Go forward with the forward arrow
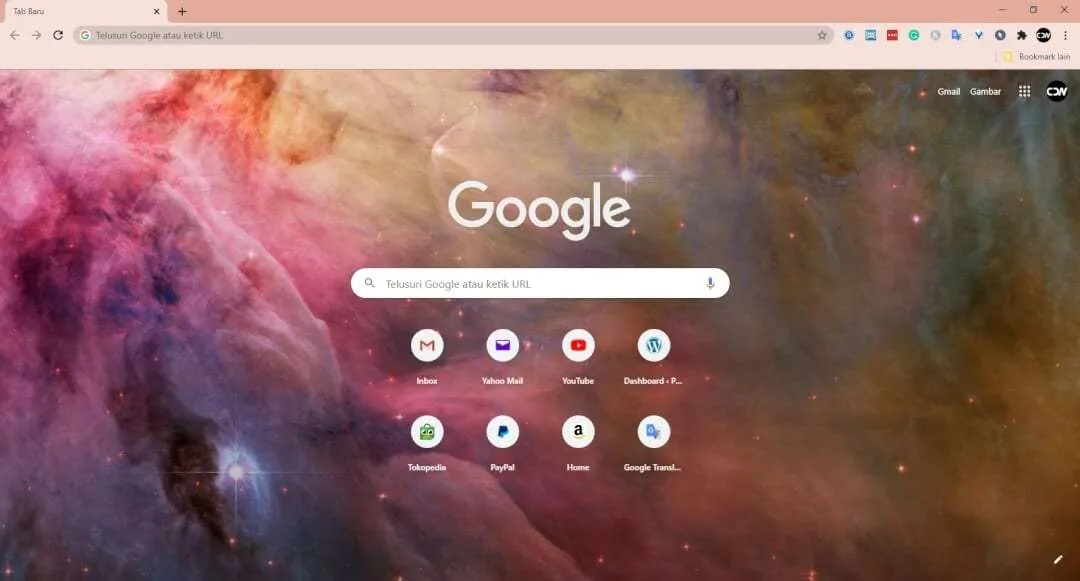 37,35
